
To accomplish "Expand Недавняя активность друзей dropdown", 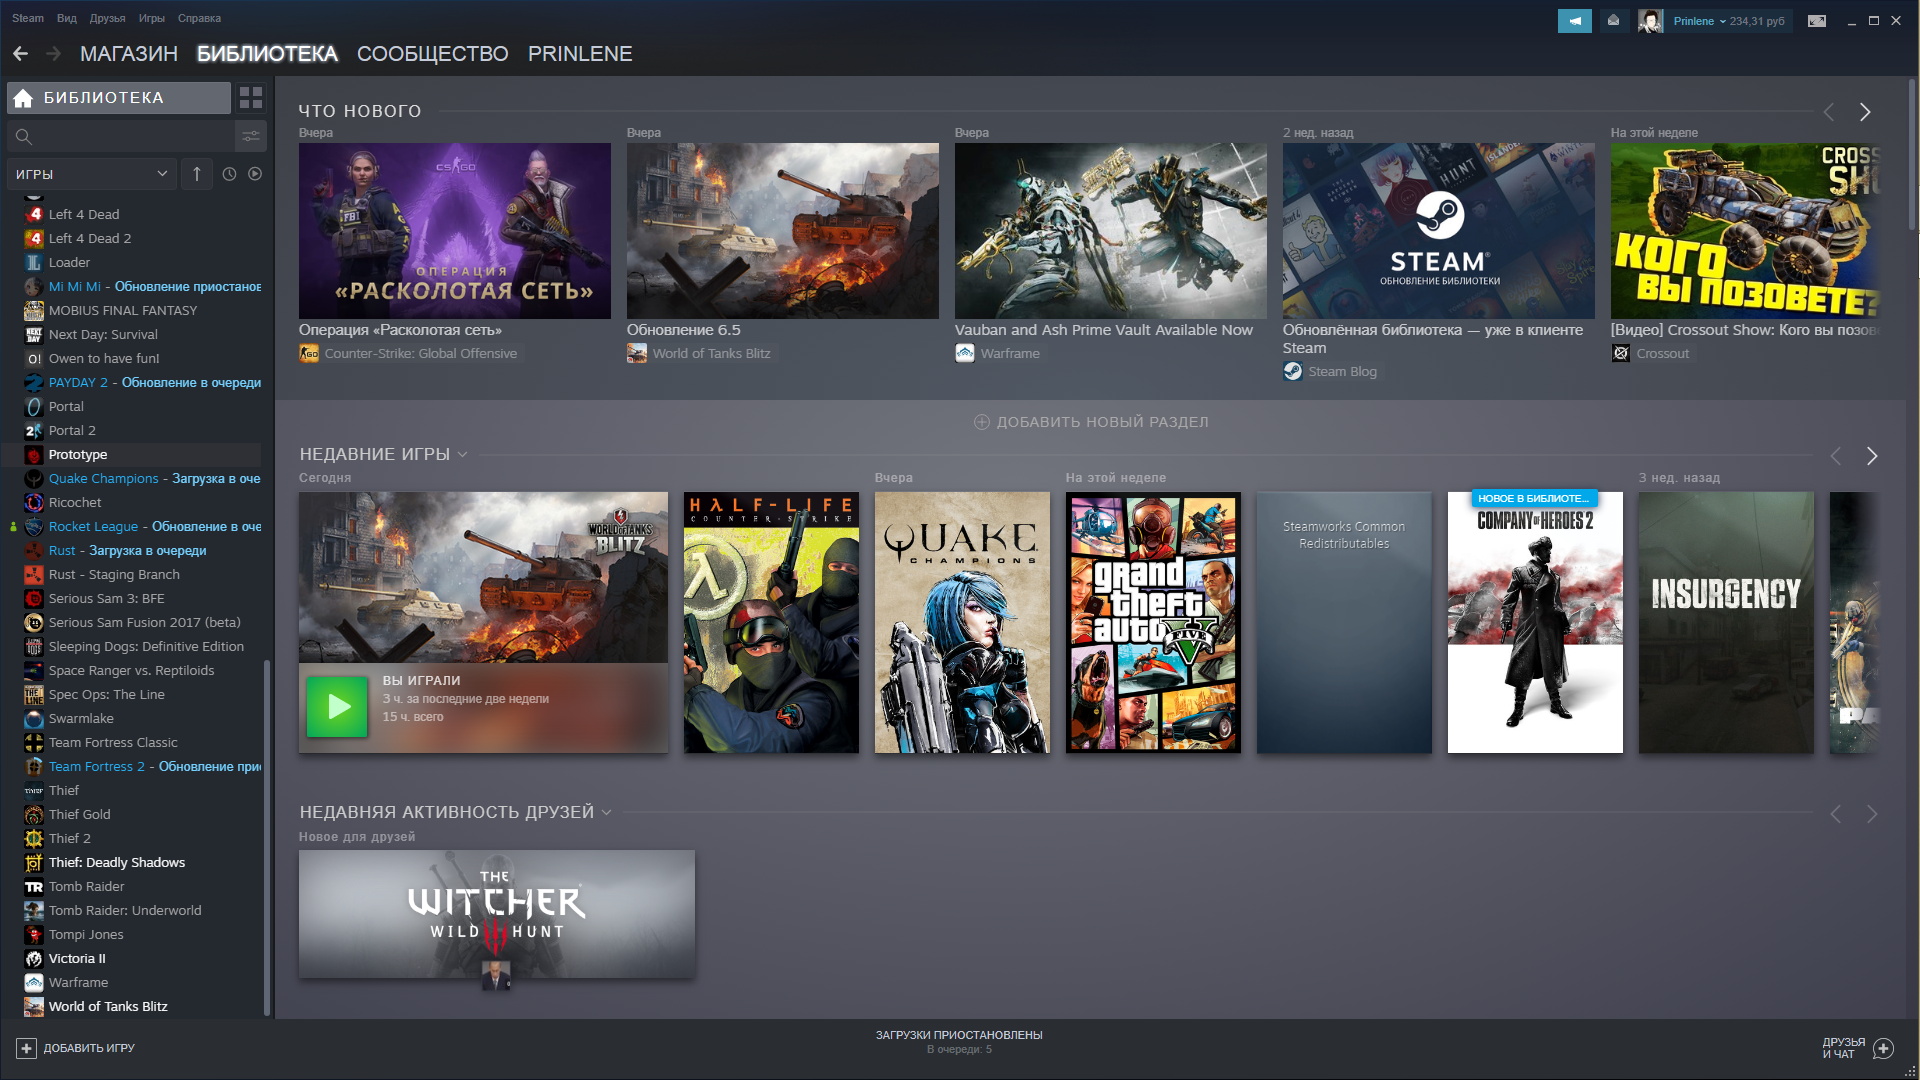I will (x=606, y=812).
